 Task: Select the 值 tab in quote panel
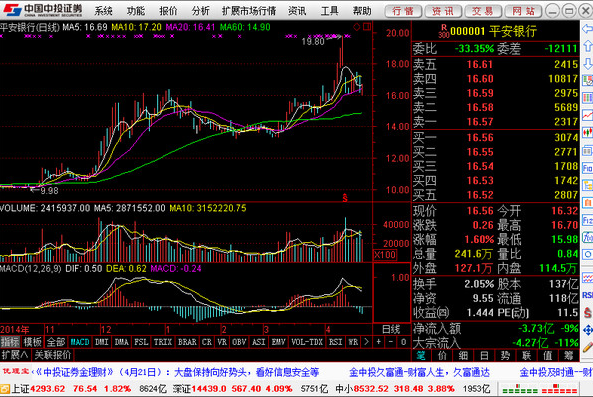point(548,355)
